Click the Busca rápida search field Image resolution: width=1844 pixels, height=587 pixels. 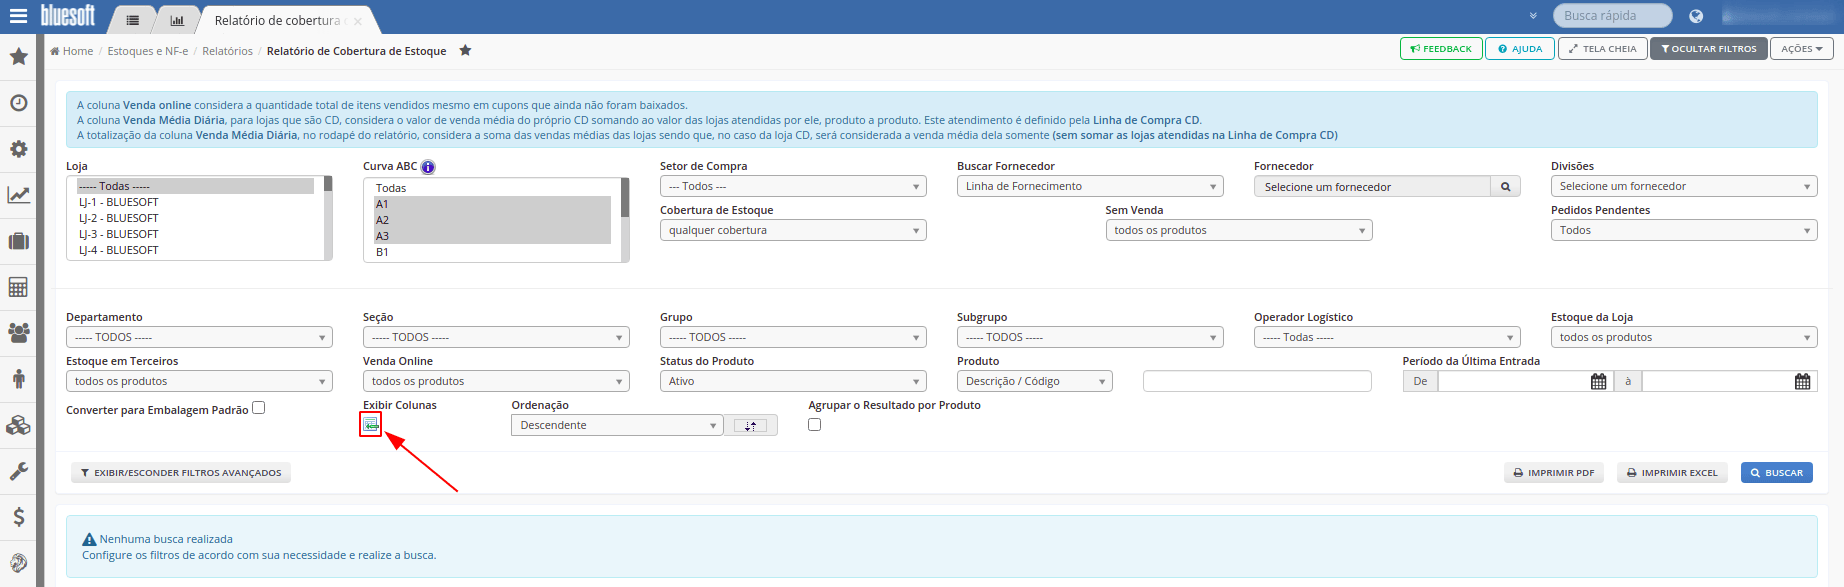tap(1612, 16)
